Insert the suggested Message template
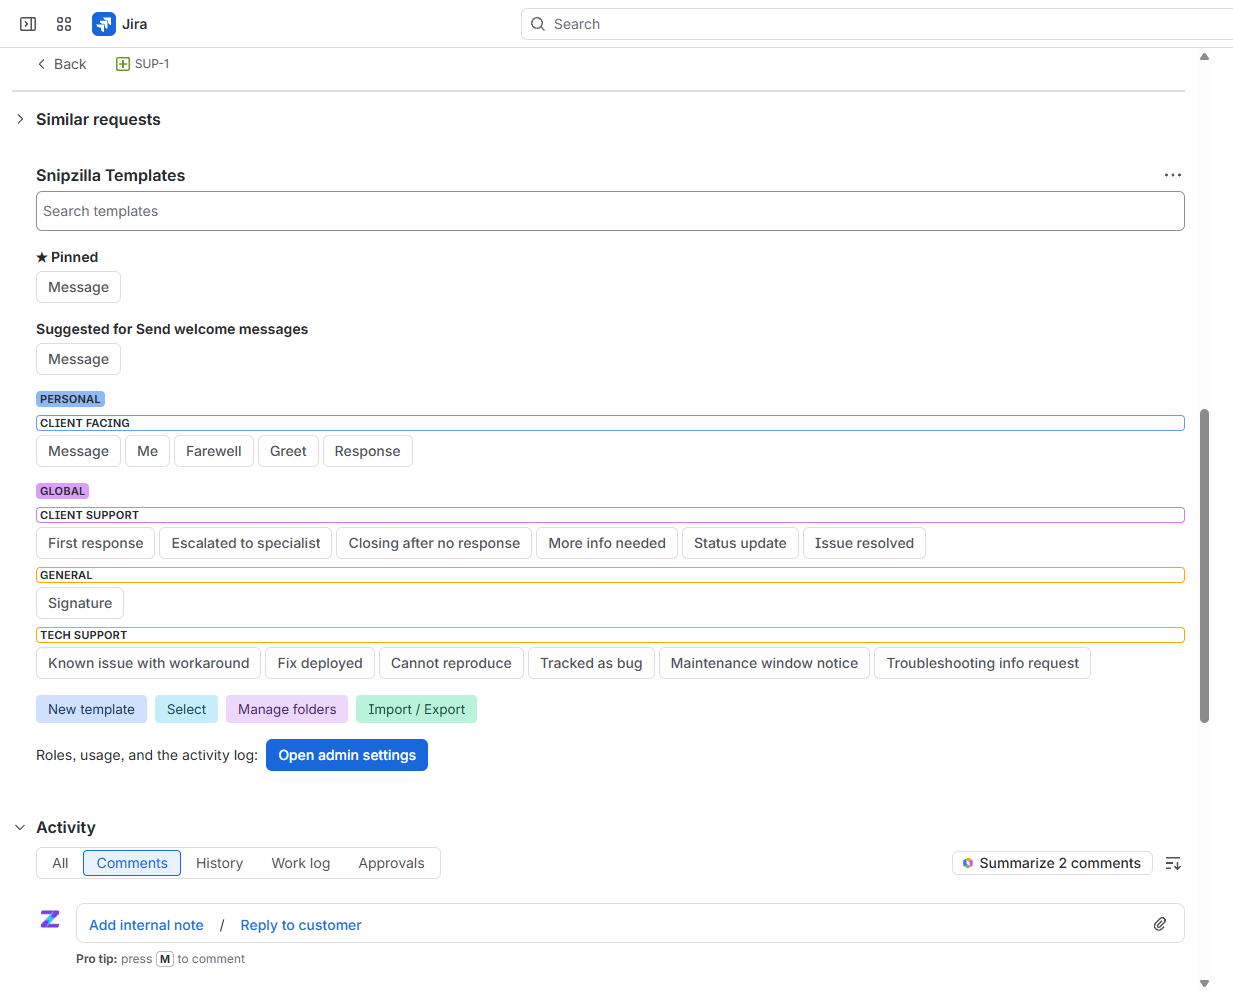 pyautogui.click(x=78, y=359)
